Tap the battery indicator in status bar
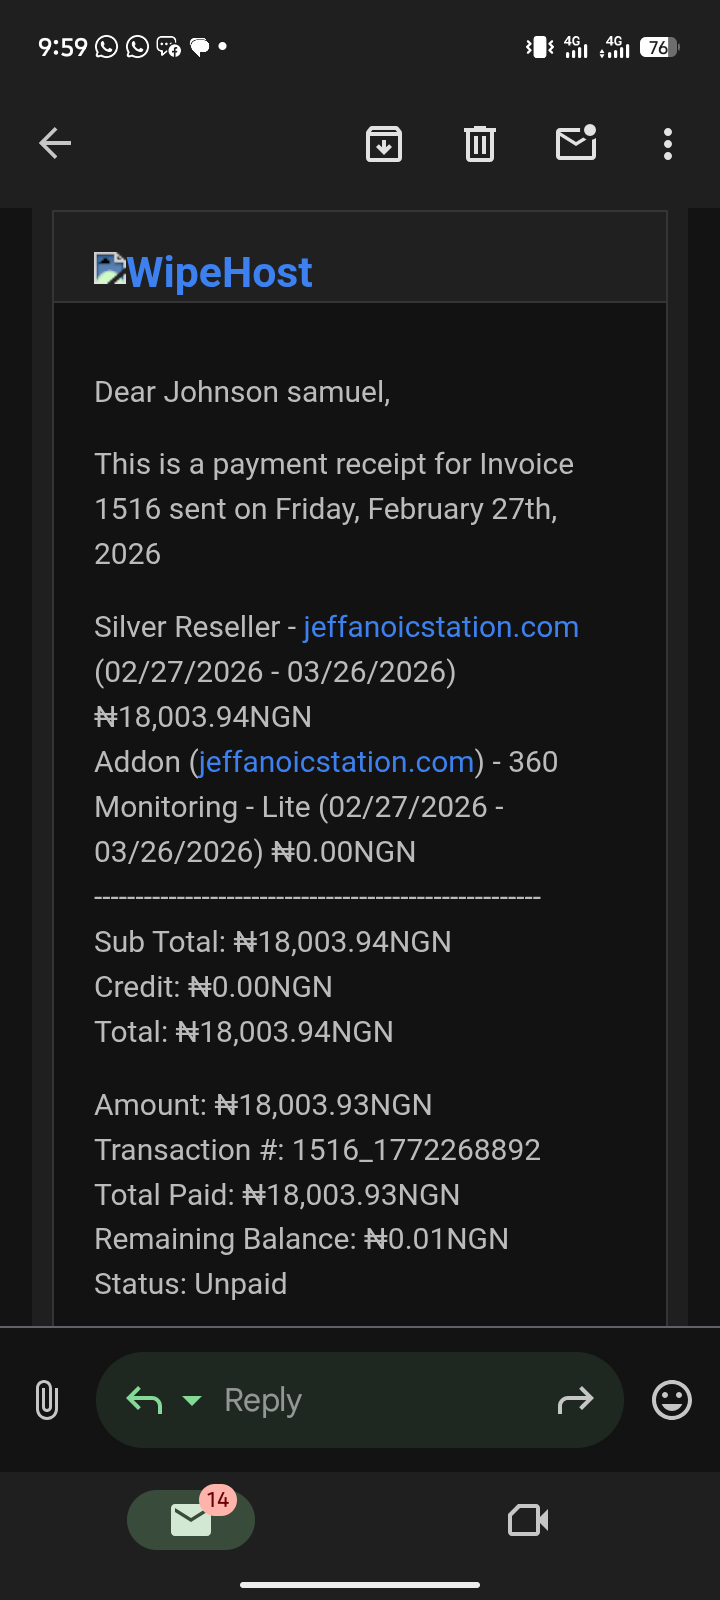720x1600 pixels. (x=658, y=47)
